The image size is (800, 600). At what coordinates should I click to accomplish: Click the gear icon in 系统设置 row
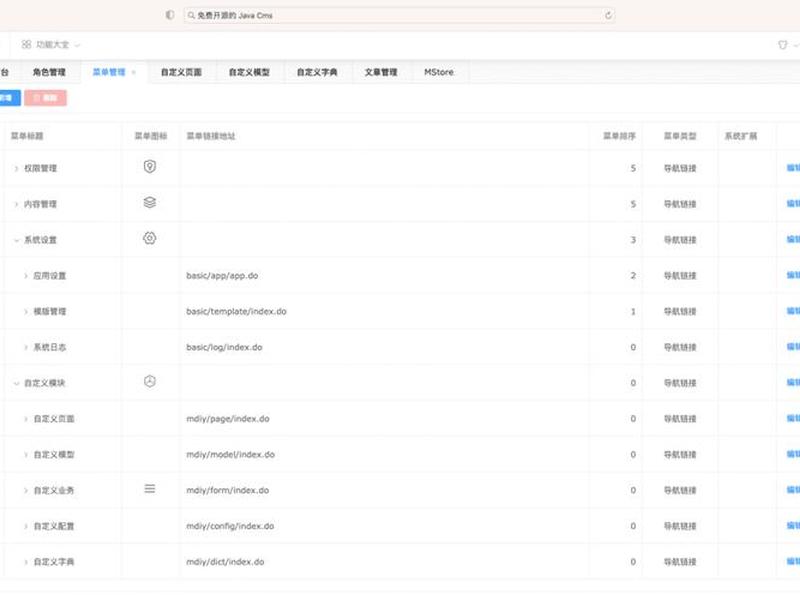pyautogui.click(x=149, y=238)
